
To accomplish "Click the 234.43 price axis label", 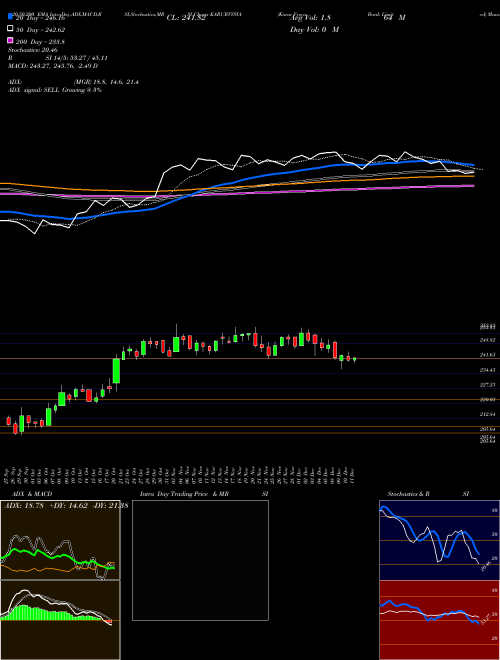I will [x=487, y=370].
